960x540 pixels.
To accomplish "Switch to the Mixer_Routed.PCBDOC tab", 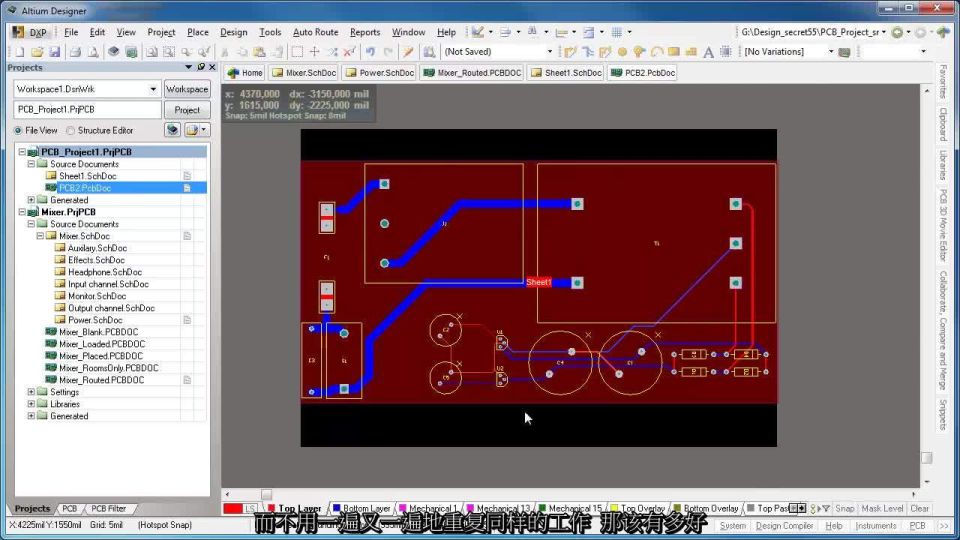I will tap(473, 73).
